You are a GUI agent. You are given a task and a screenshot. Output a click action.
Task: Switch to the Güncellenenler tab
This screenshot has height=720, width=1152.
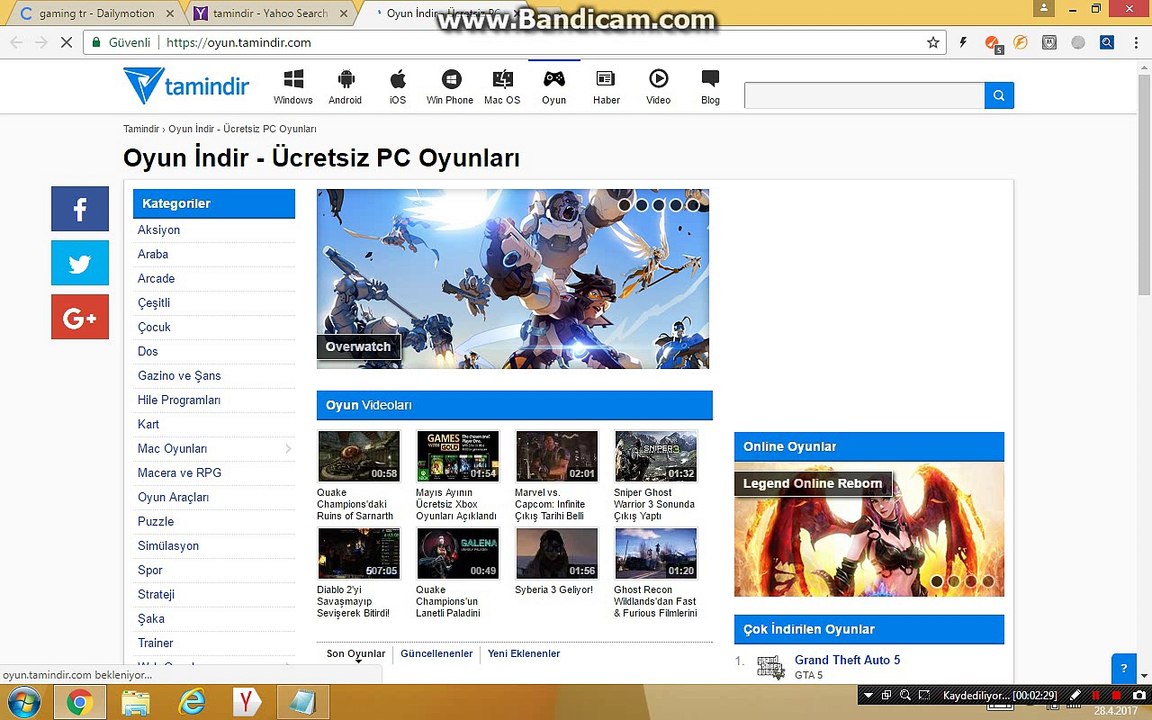pyautogui.click(x=436, y=654)
